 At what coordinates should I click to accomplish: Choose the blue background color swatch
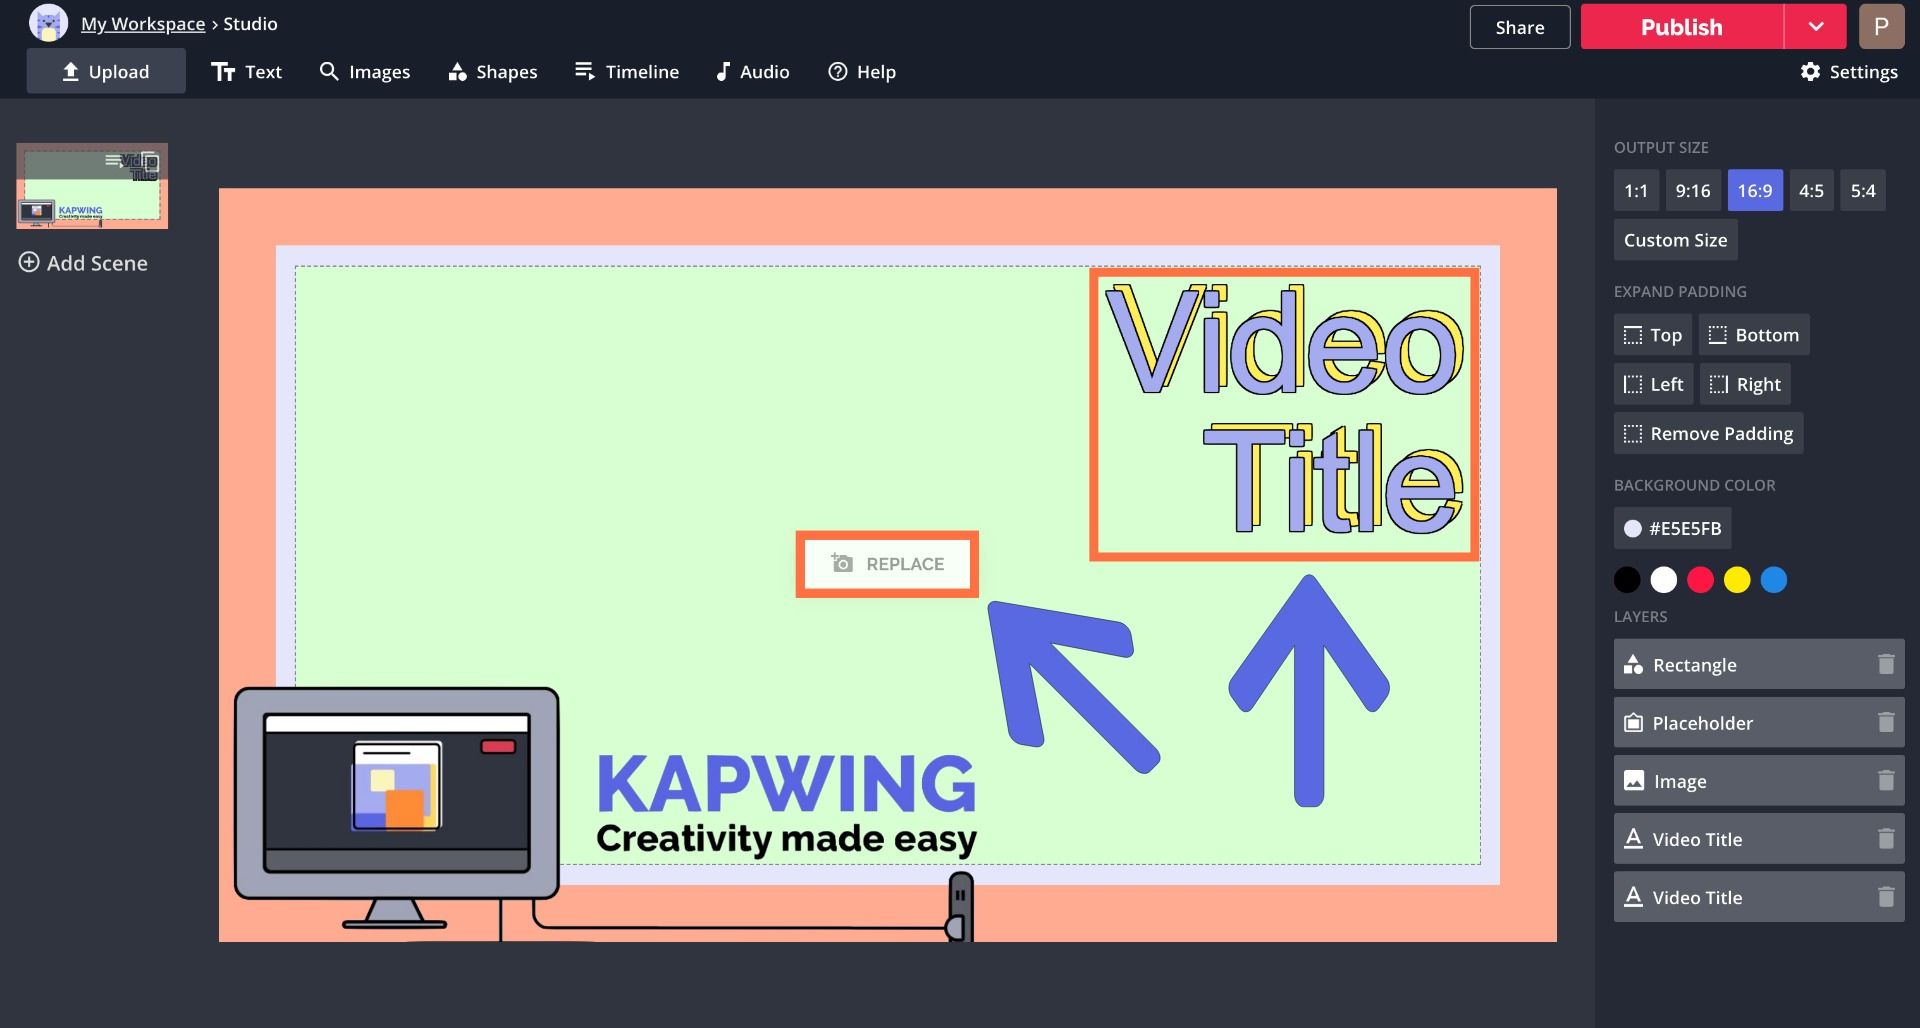[x=1774, y=580]
